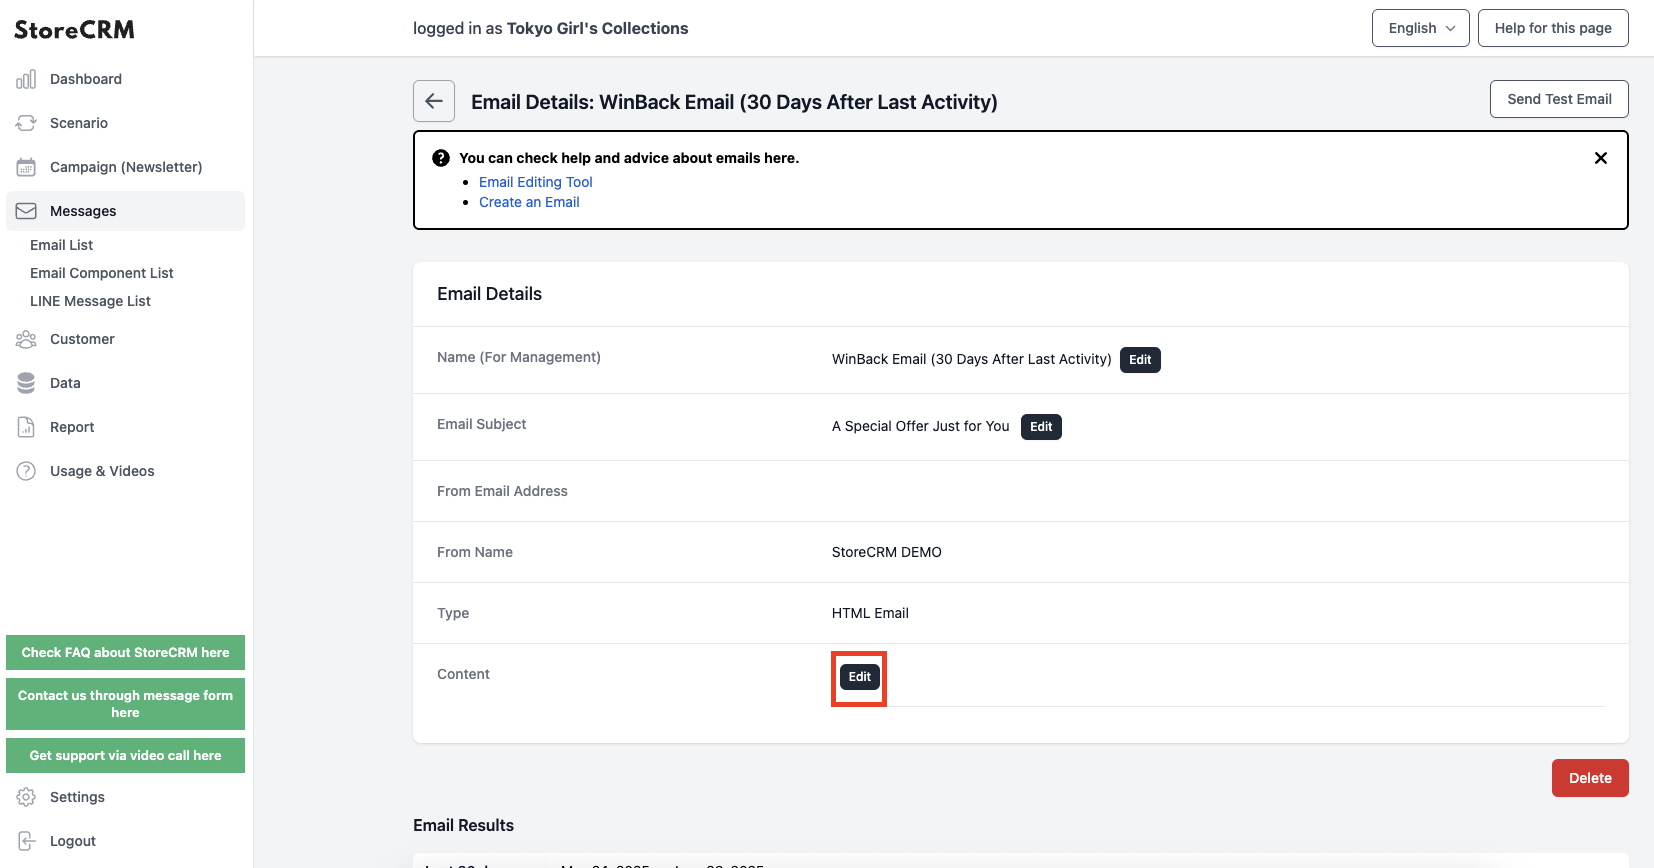Click the Logout exit icon
1654x868 pixels.
click(26, 841)
